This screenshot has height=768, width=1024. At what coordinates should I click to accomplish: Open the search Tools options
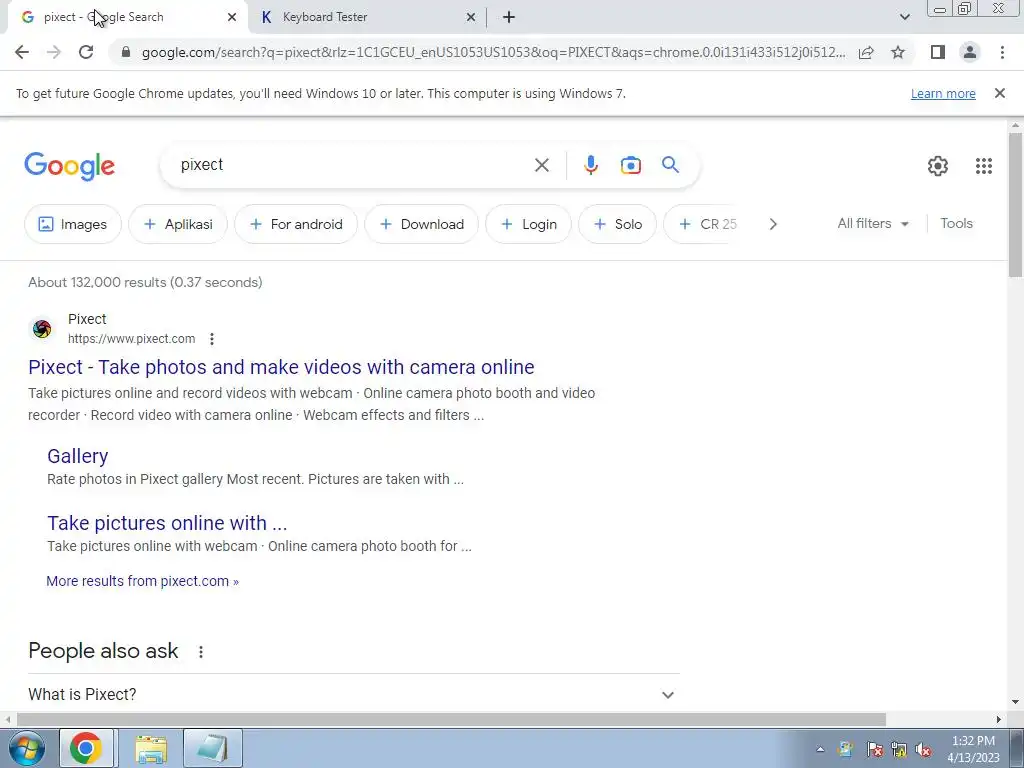(x=956, y=223)
